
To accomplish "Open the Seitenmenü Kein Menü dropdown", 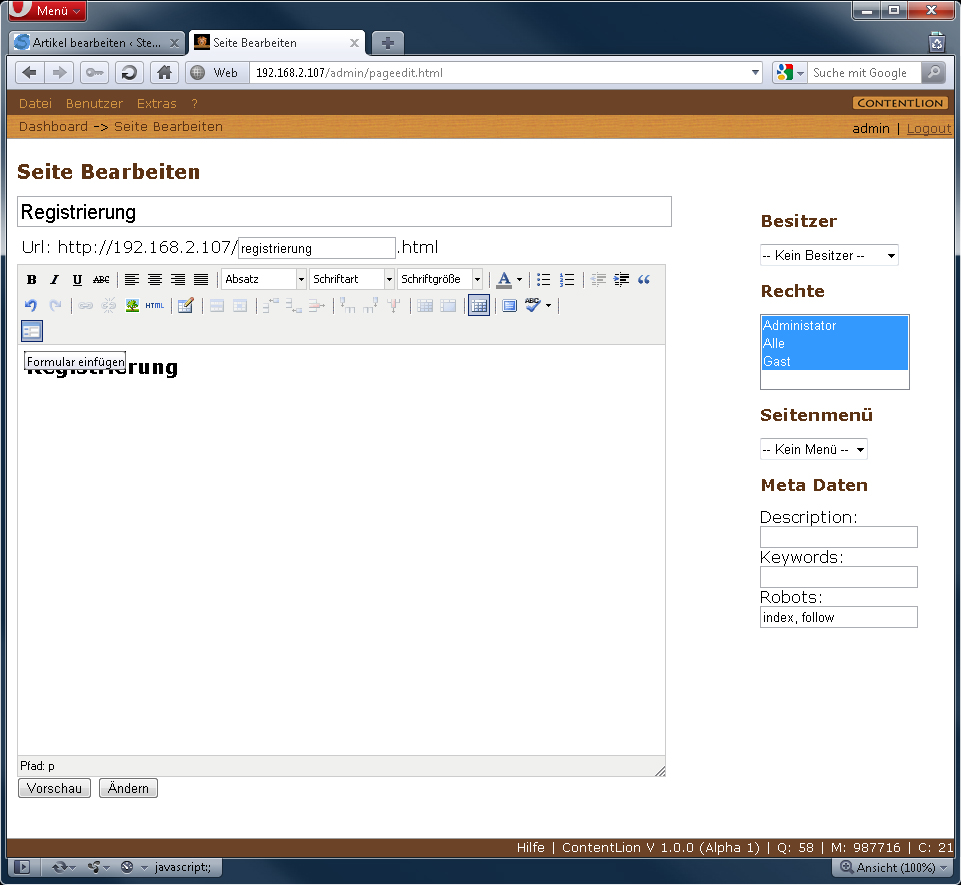I will coord(813,449).
